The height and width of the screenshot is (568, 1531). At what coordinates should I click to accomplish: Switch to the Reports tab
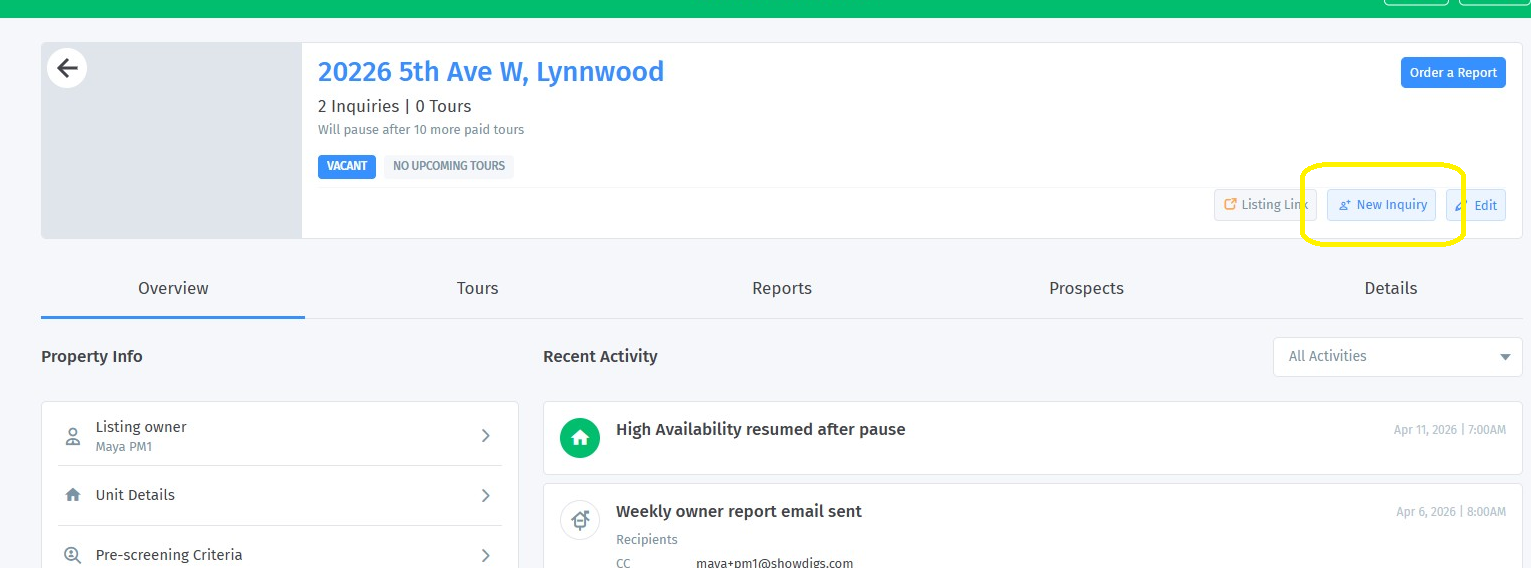tap(781, 288)
